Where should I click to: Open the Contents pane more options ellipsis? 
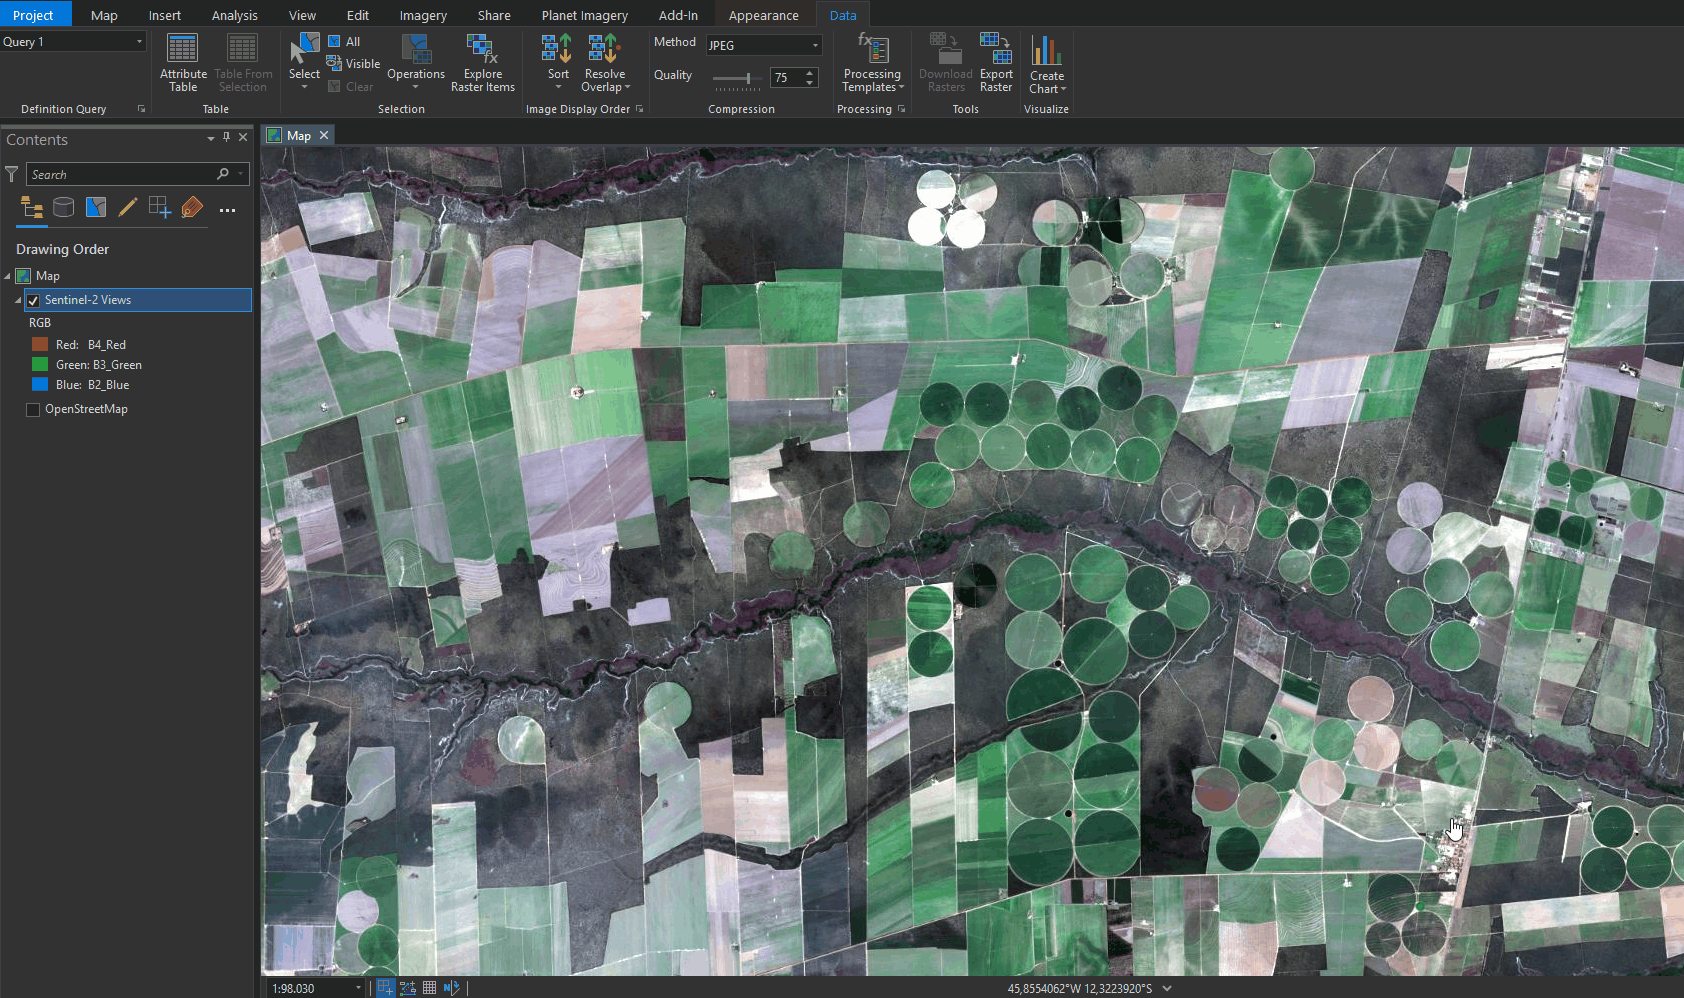click(227, 210)
